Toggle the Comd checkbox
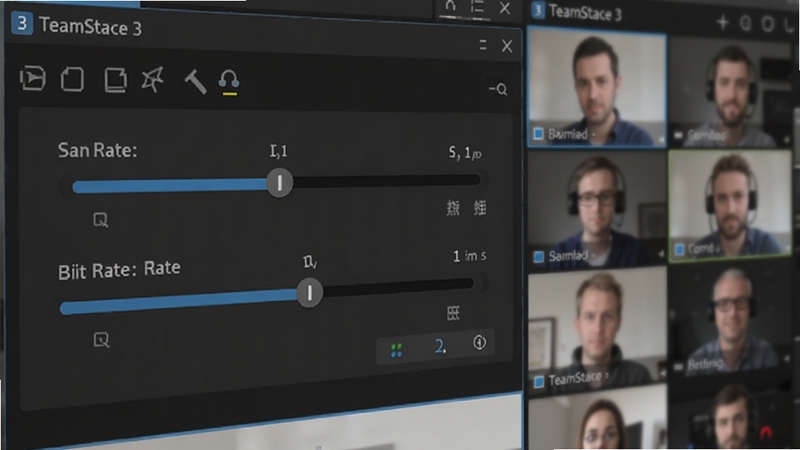Image resolution: width=800 pixels, height=450 pixels. coord(680,249)
